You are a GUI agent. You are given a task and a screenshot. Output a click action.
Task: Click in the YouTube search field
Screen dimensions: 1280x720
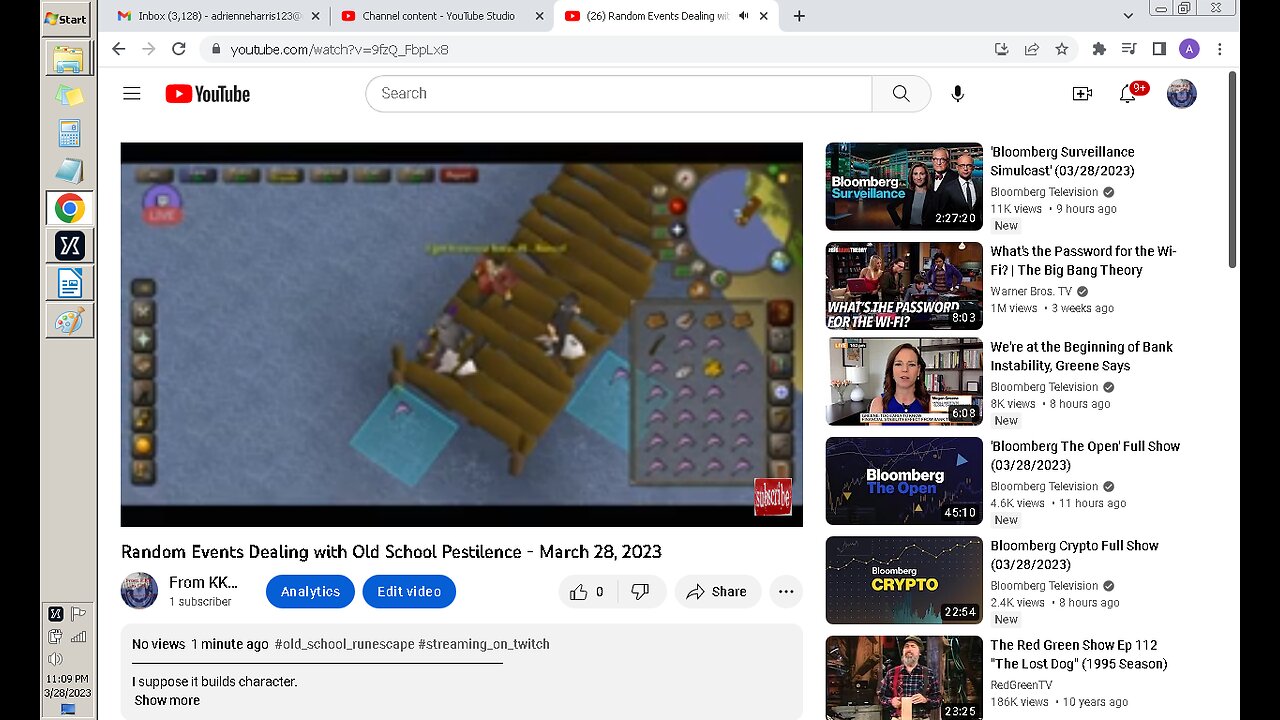(x=620, y=93)
